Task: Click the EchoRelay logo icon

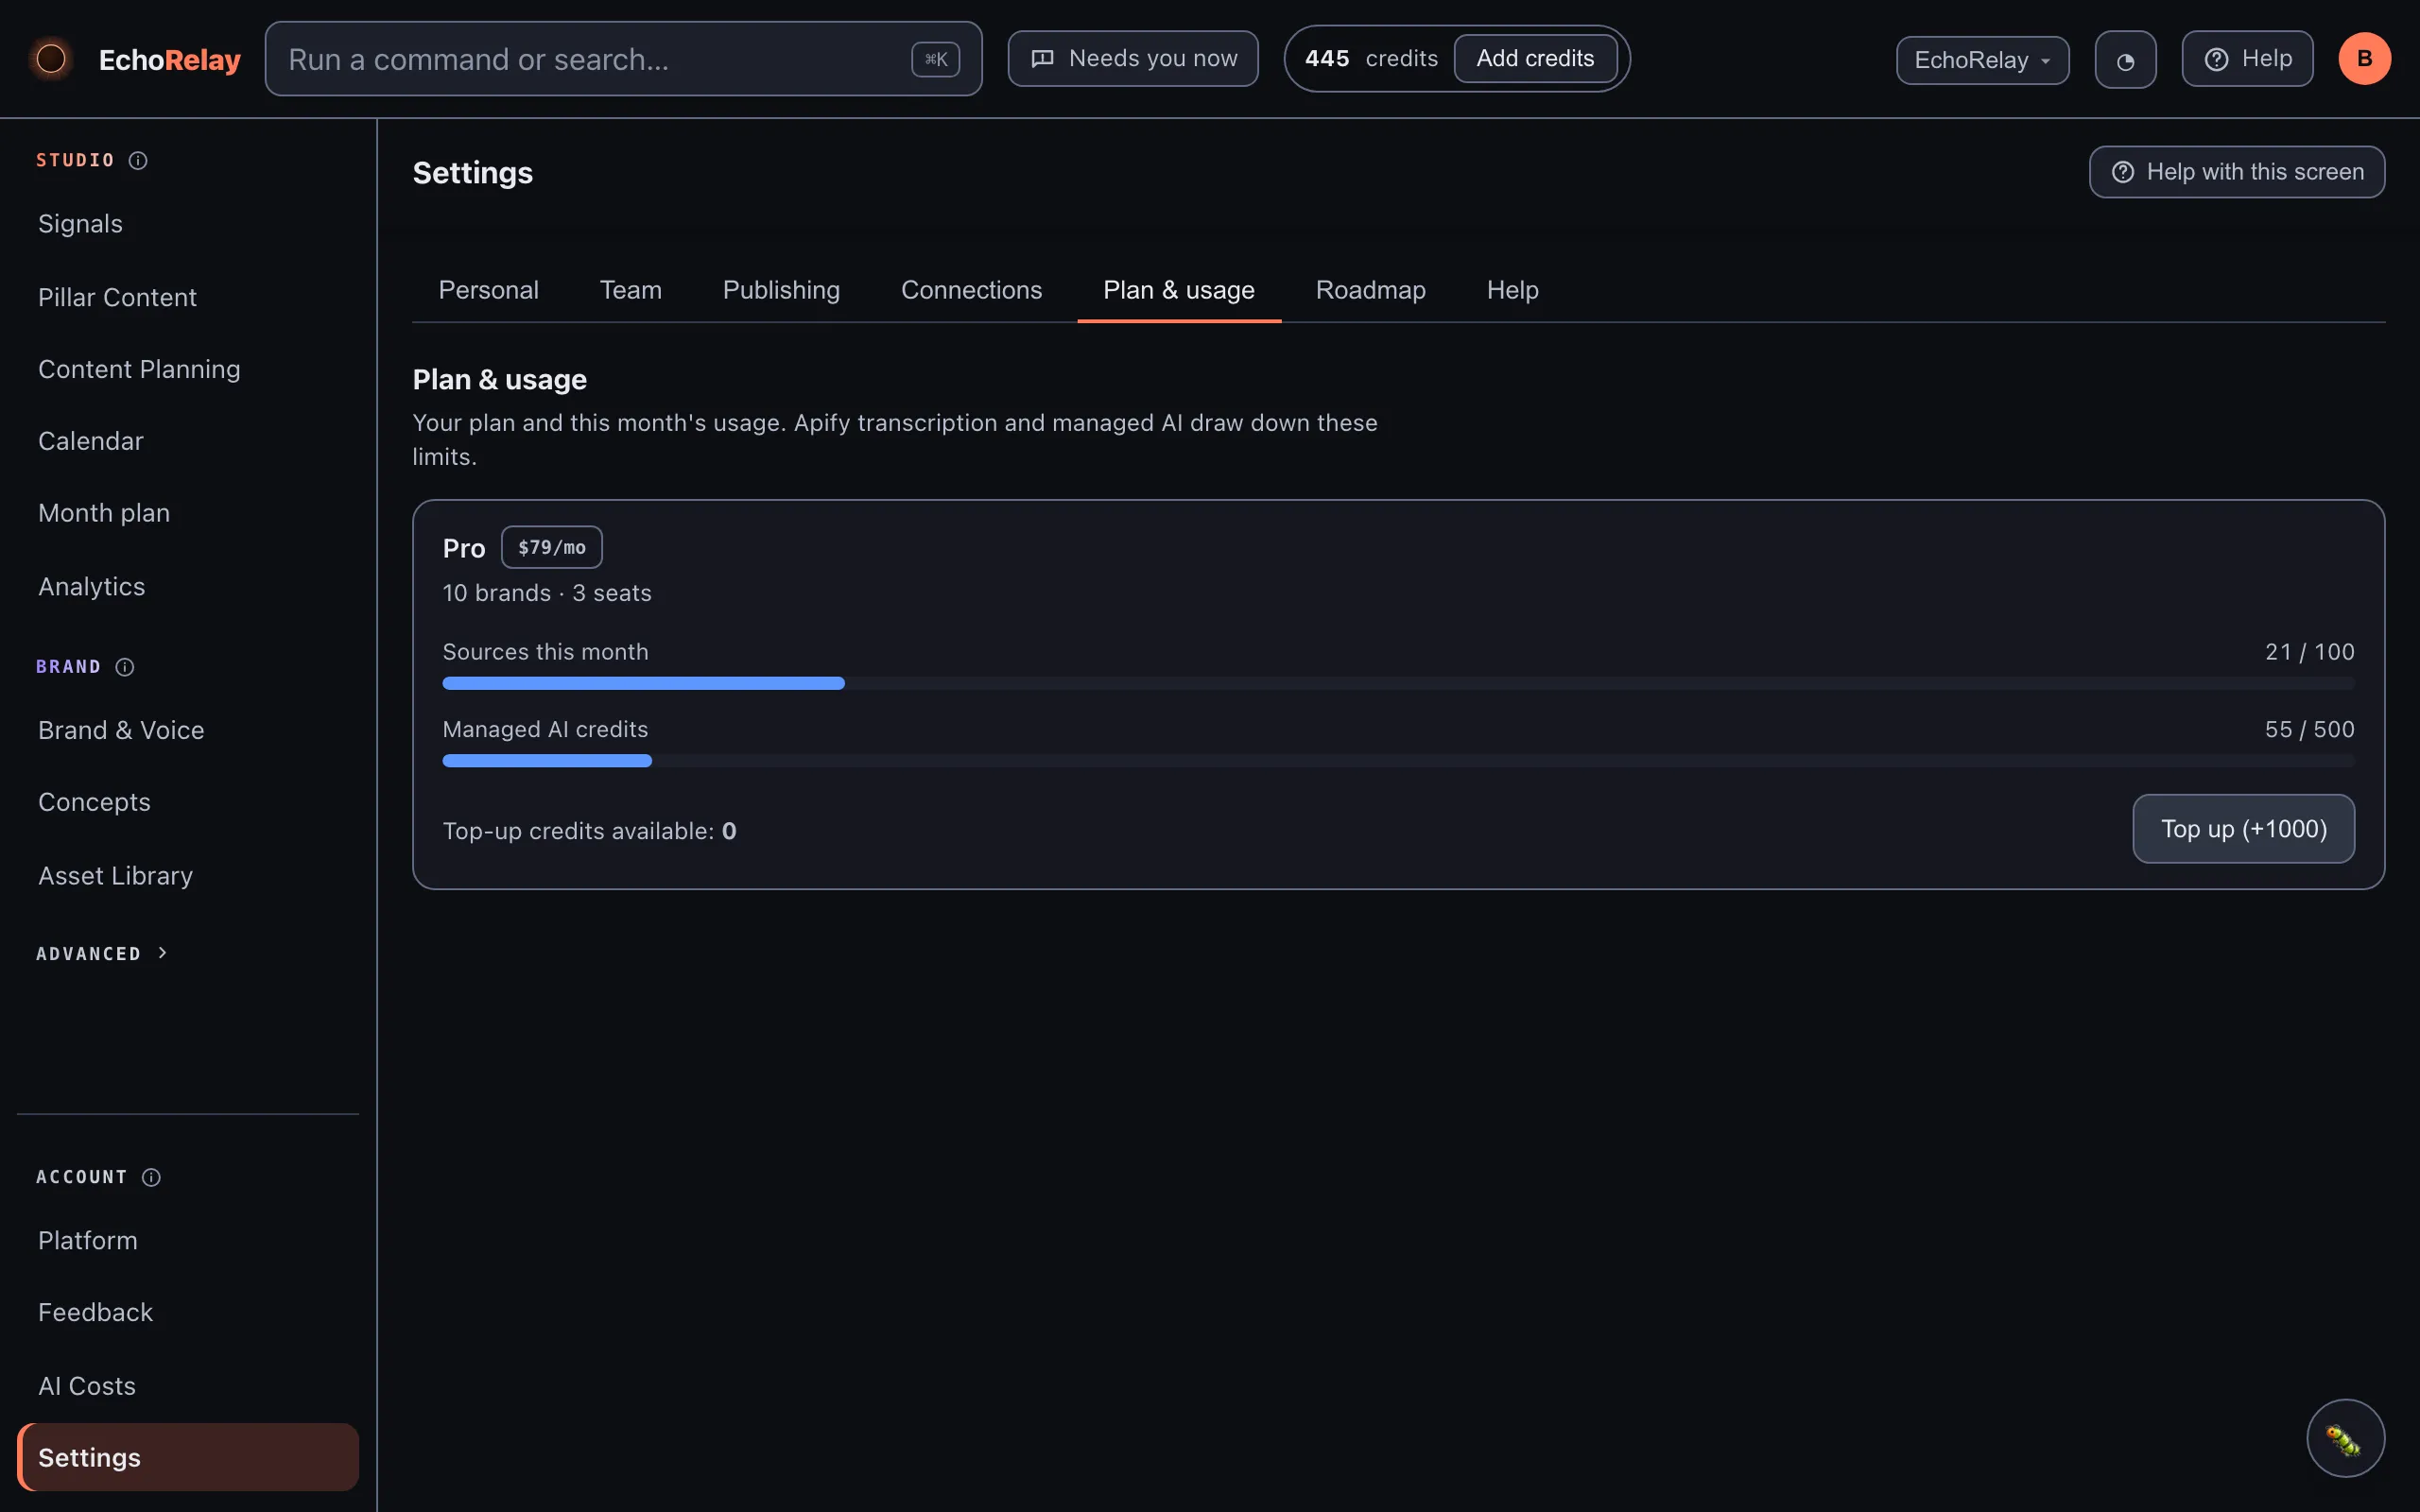Action: click(51, 59)
